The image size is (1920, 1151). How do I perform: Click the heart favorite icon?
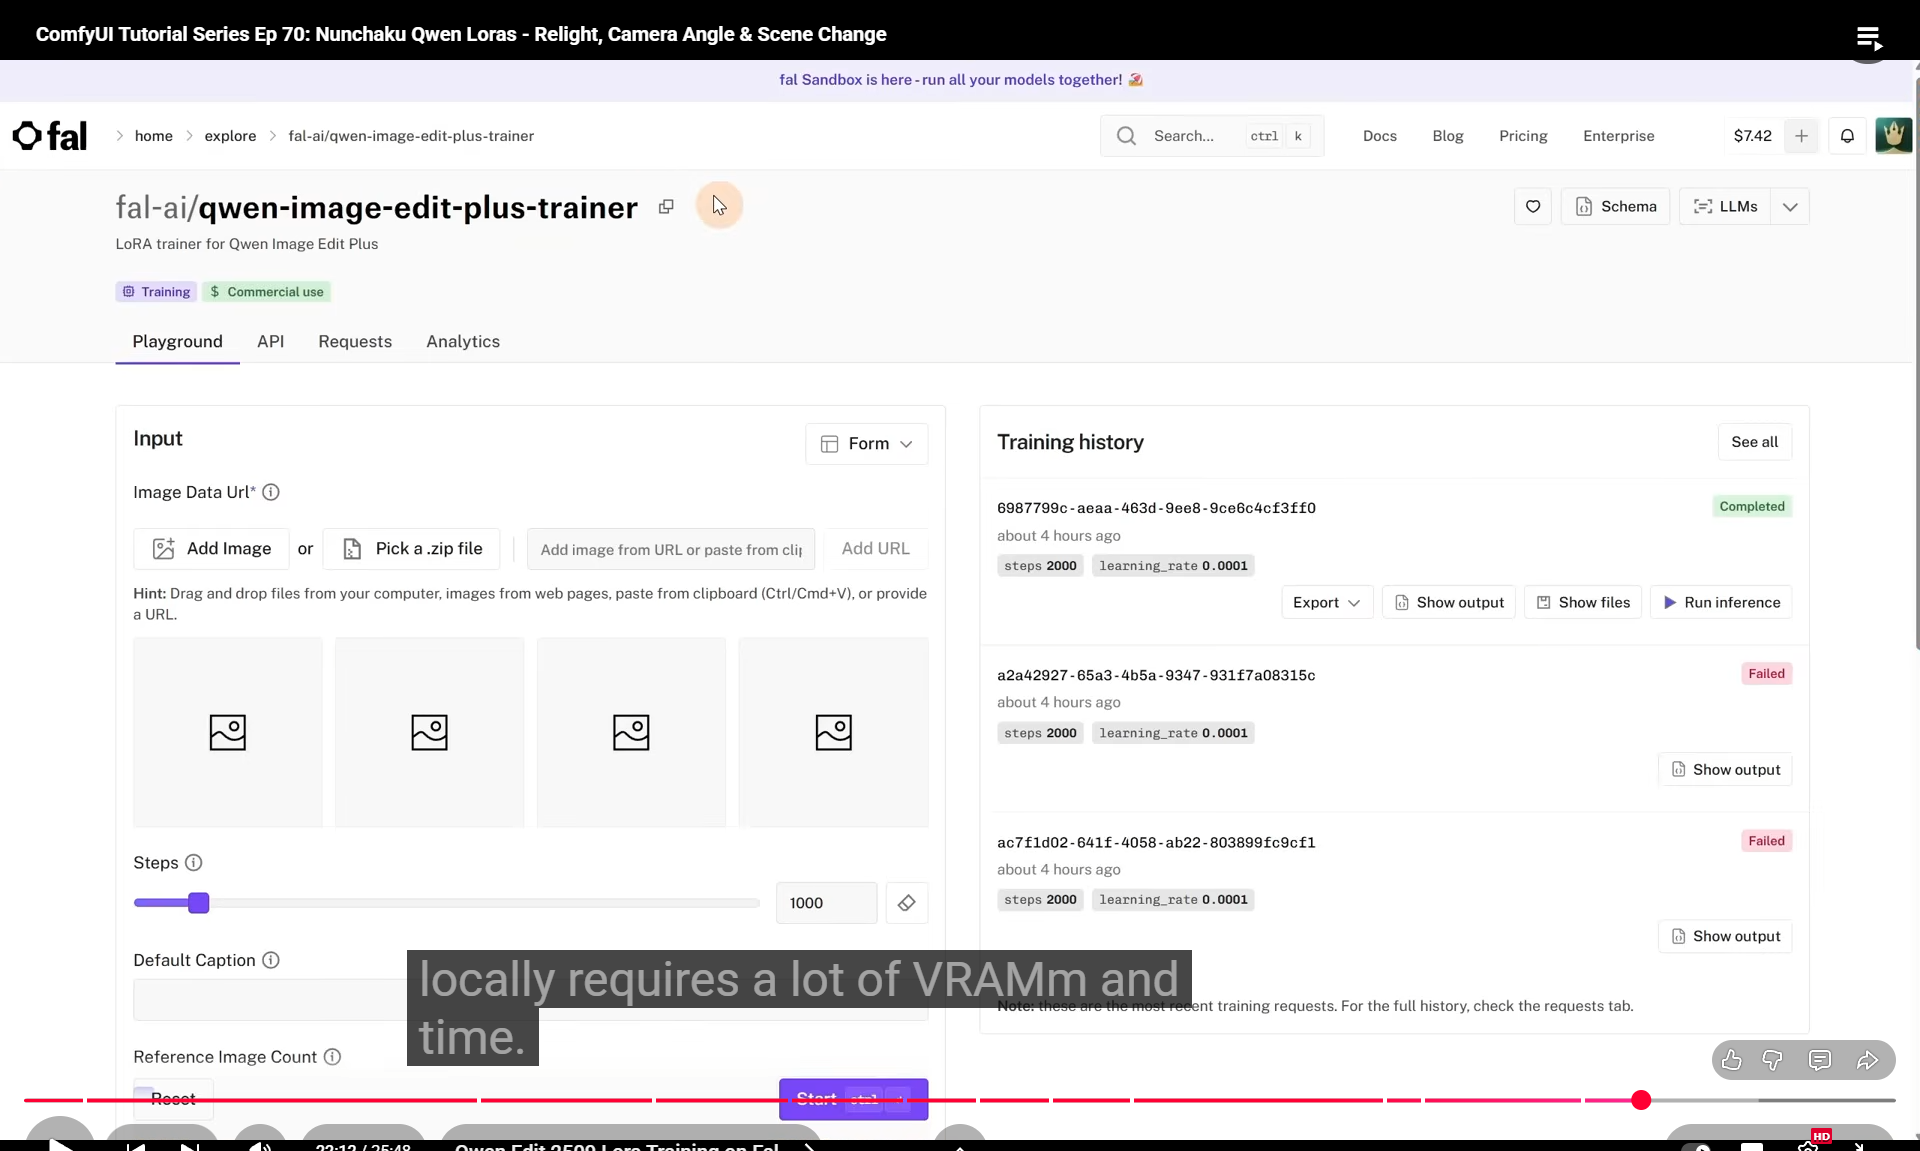click(x=1532, y=207)
